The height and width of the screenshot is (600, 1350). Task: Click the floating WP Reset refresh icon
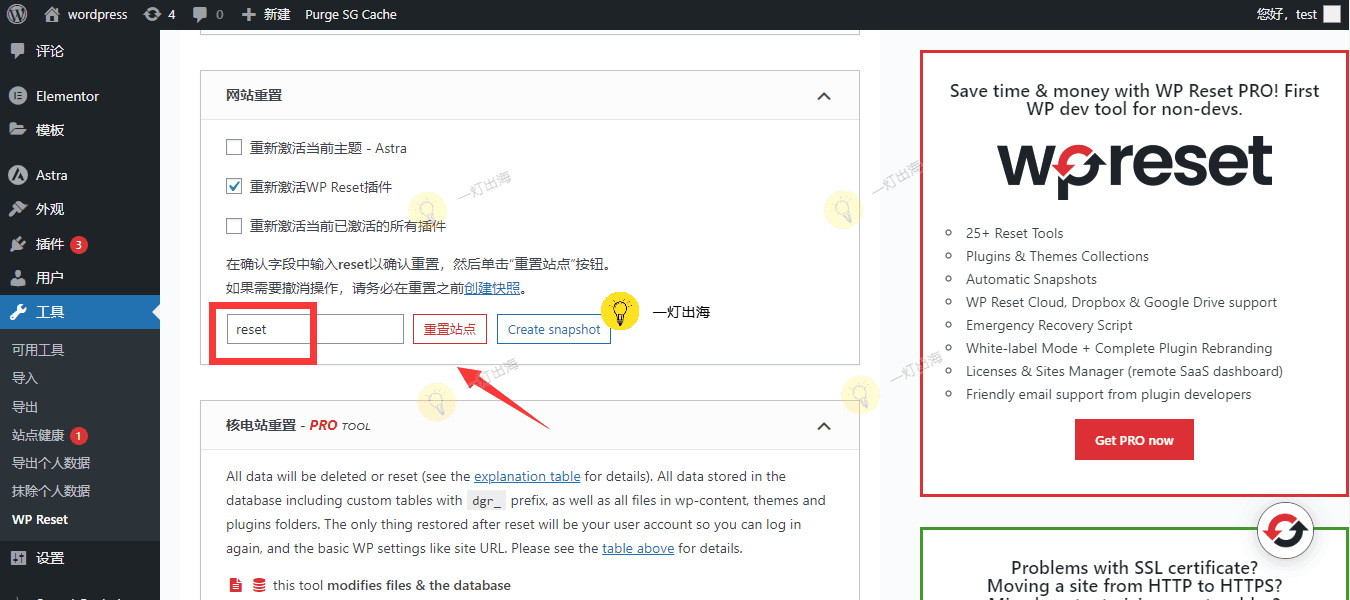point(1288,531)
